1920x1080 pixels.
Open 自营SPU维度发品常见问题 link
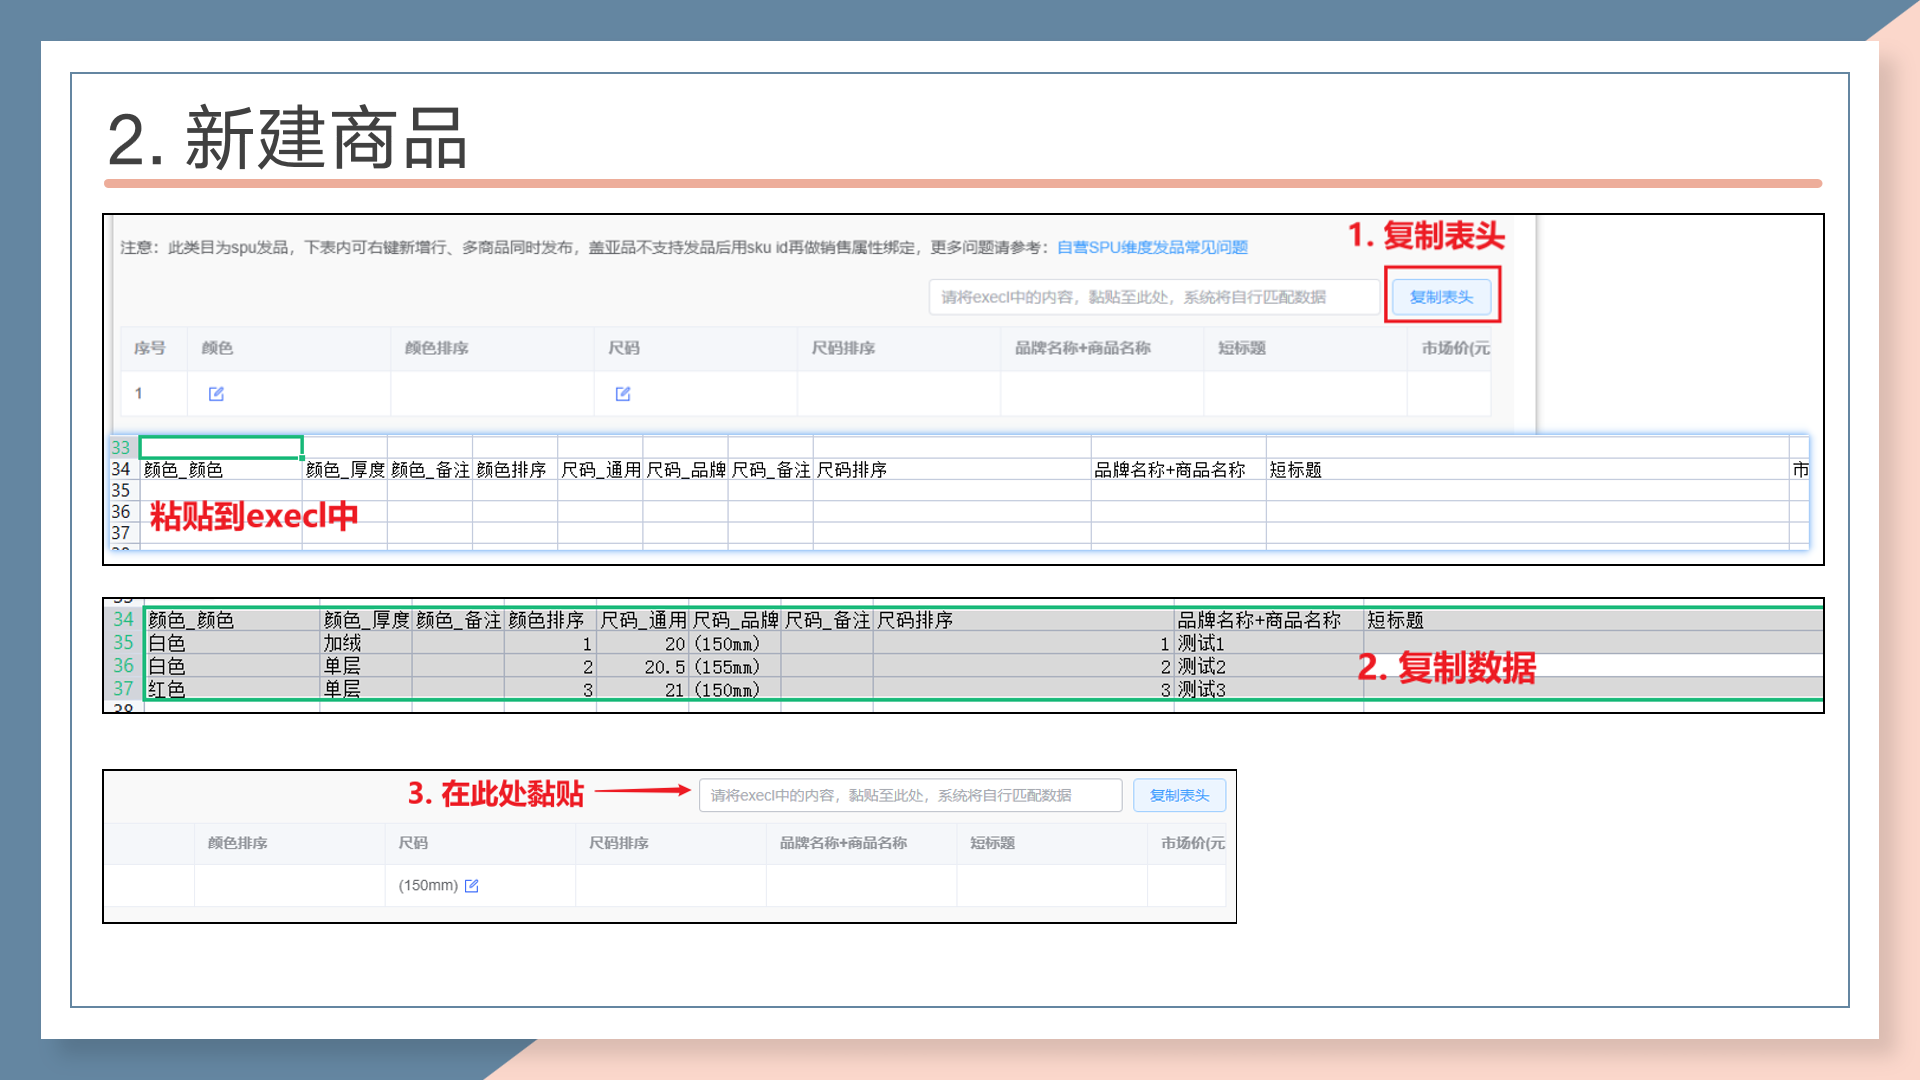tap(1152, 247)
